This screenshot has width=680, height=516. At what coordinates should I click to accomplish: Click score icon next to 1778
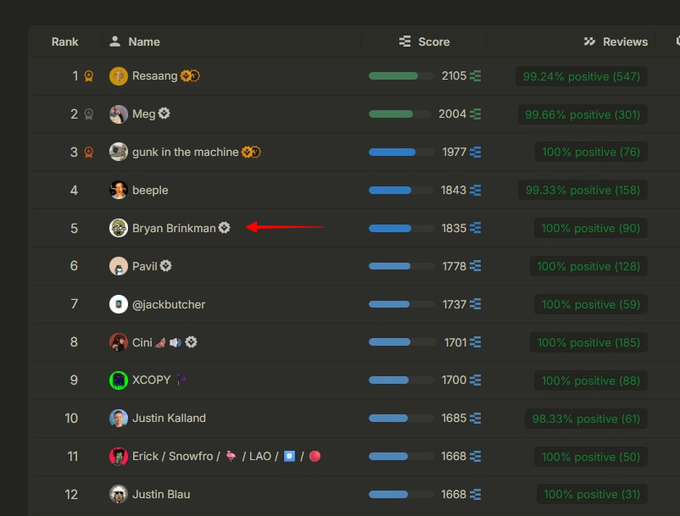pyautogui.click(x=475, y=266)
